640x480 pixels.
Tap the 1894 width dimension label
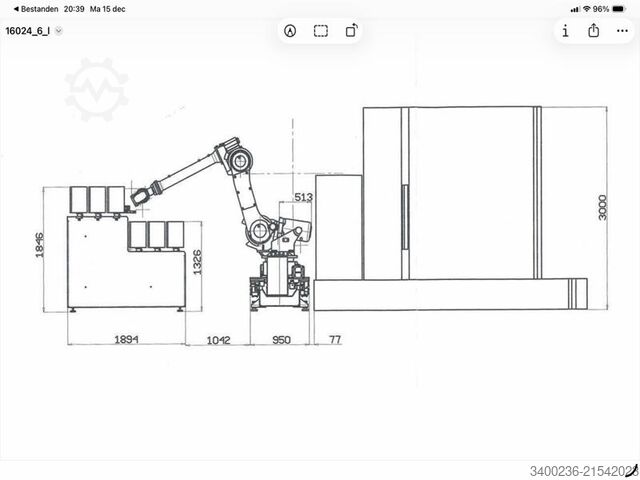126,339
